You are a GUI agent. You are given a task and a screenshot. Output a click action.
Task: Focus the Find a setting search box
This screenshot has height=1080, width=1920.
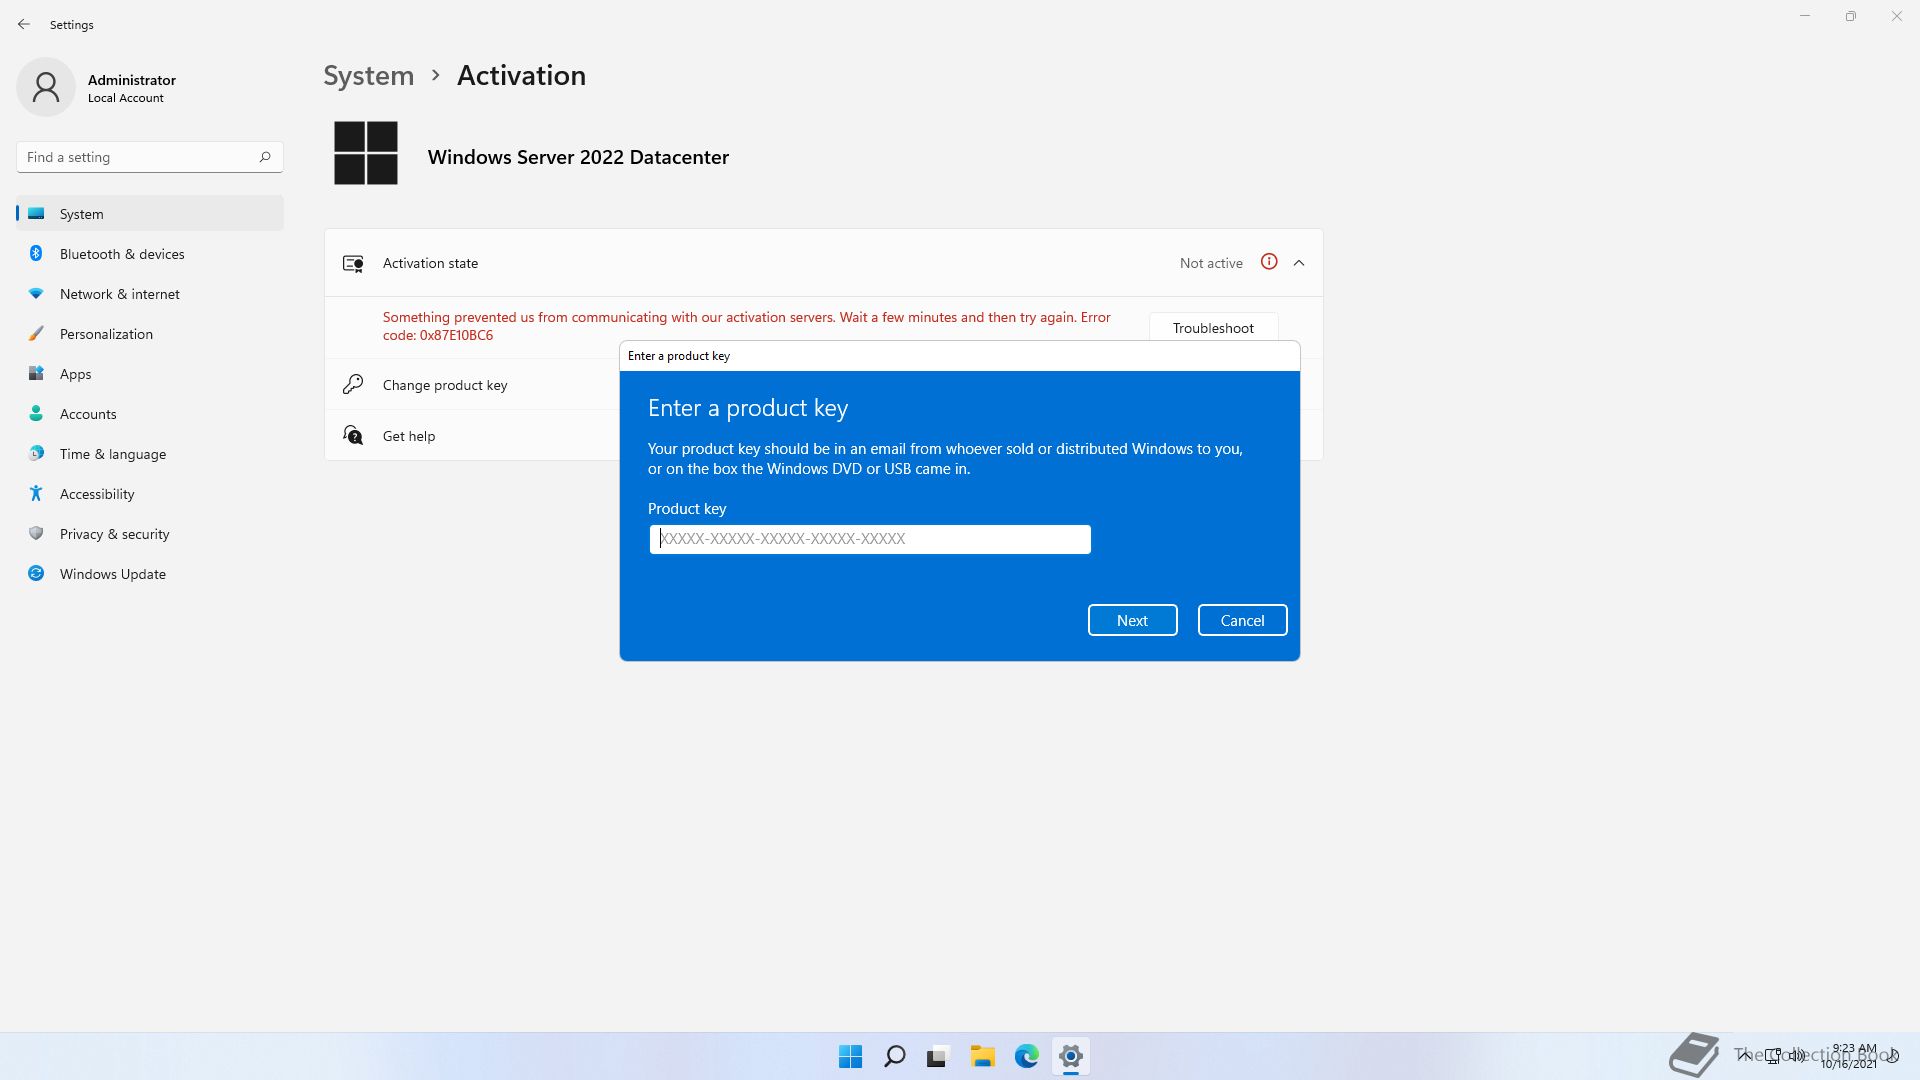click(150, 157)
